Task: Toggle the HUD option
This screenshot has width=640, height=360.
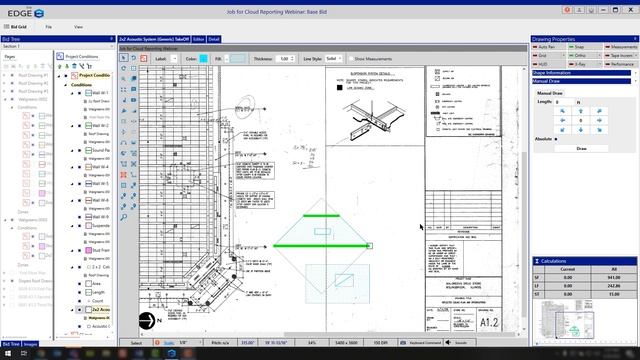Action: 548,64
